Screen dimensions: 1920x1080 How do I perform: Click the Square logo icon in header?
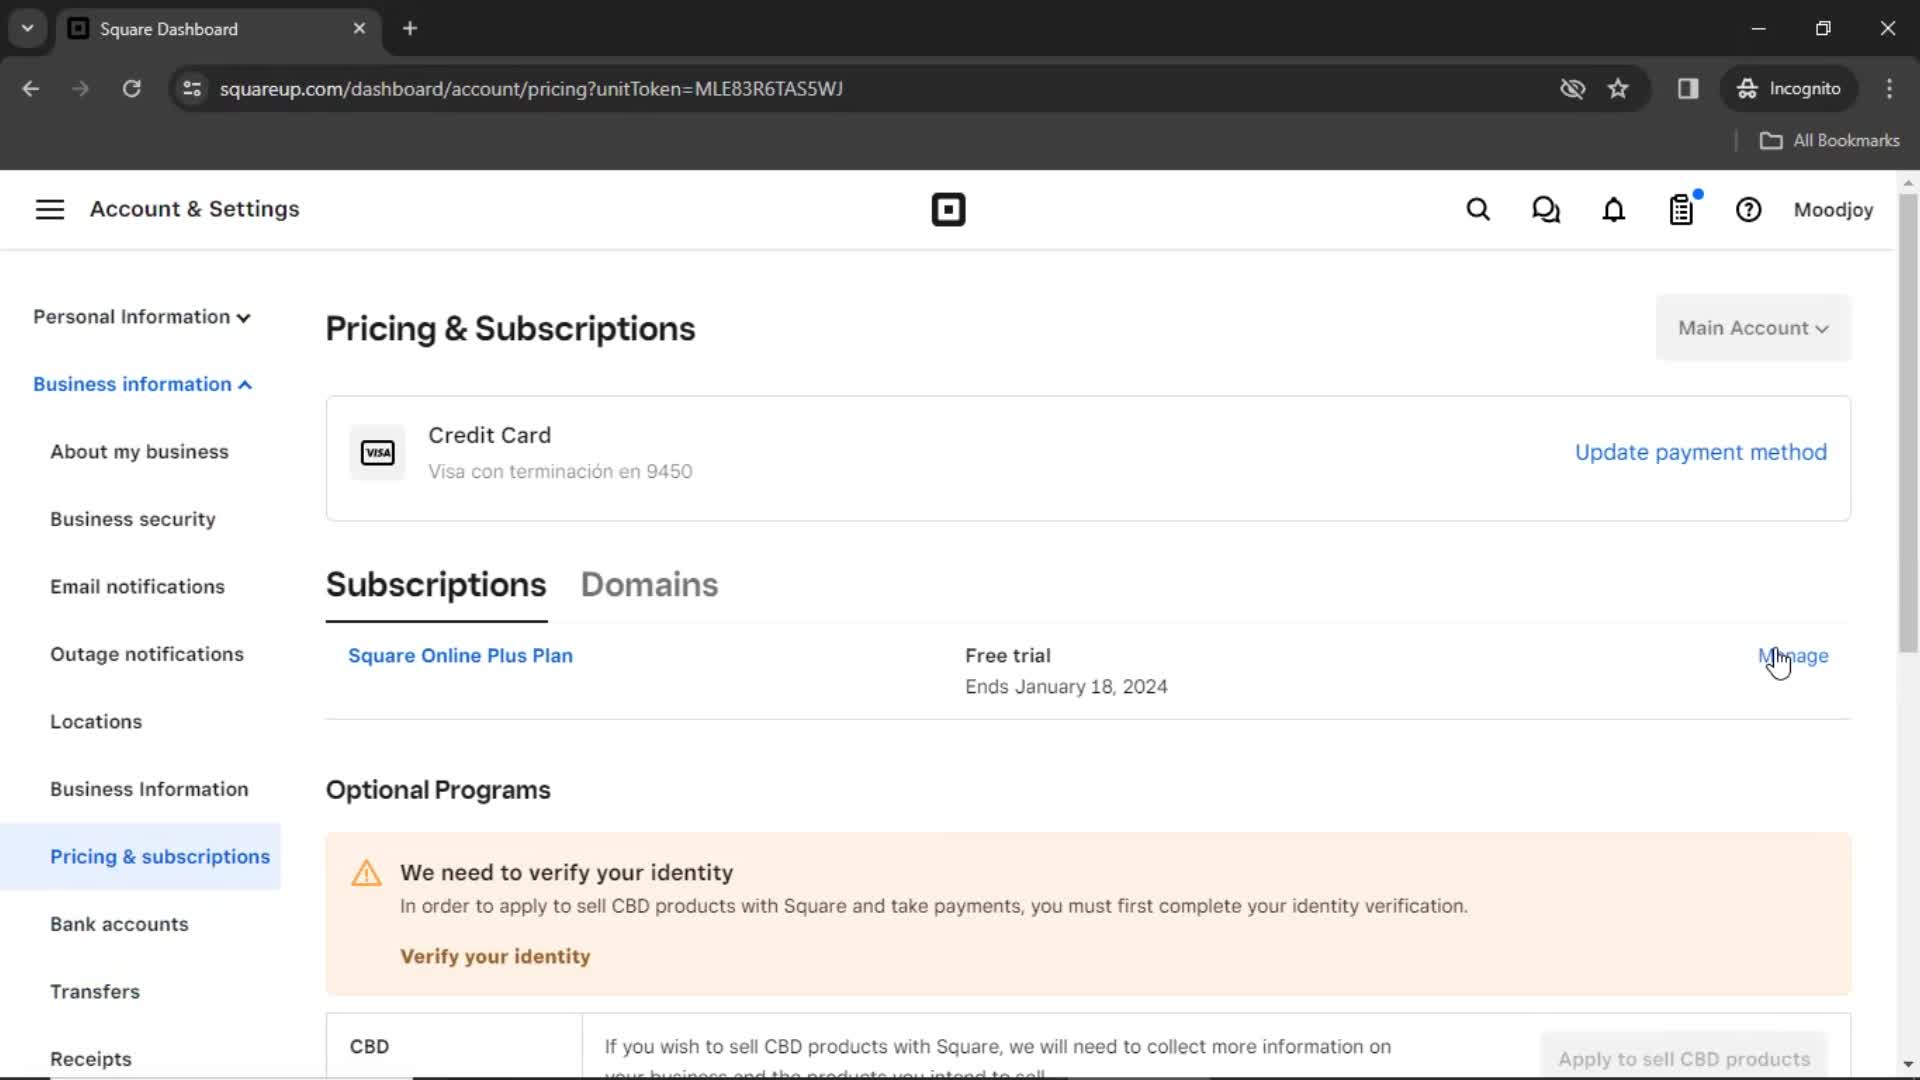click(949, 210)
